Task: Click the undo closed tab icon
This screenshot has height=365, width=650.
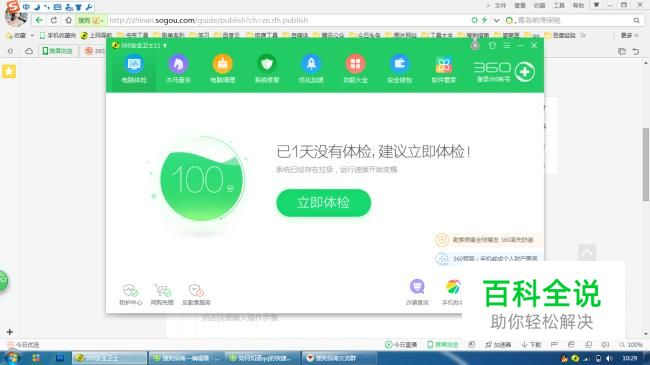Action: pos(636,51)
